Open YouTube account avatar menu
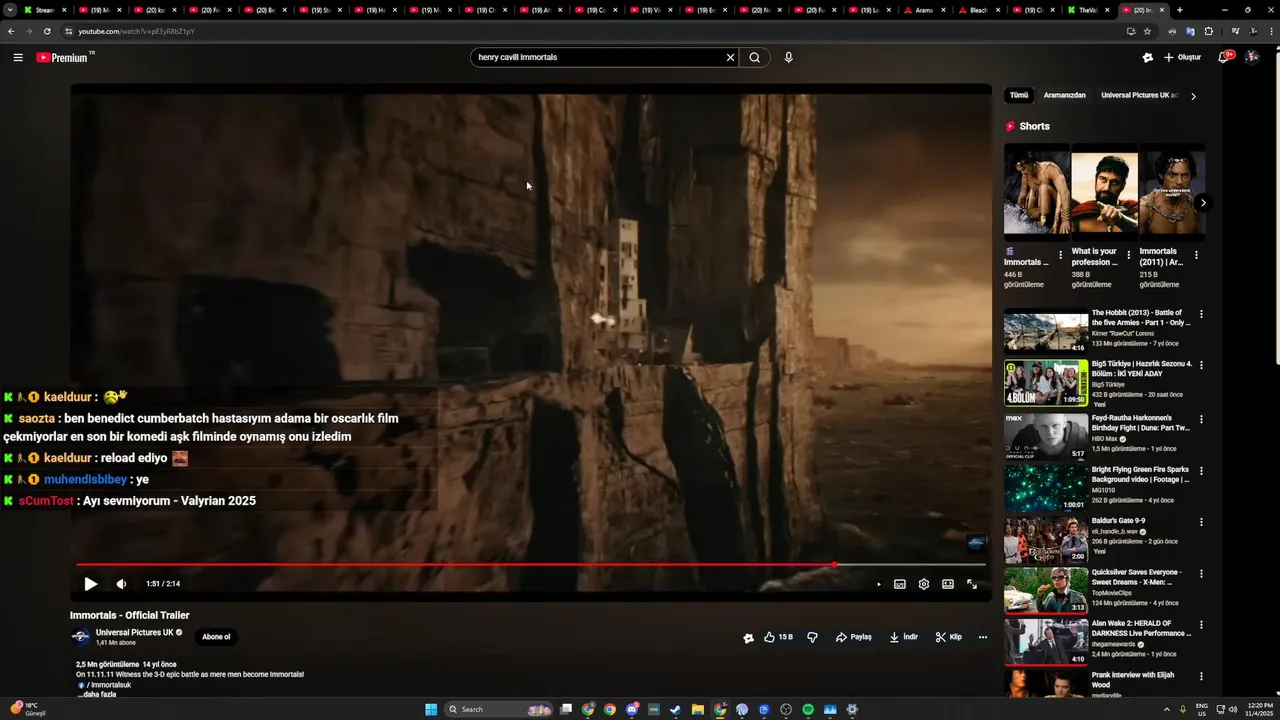This screenshot has width=1280, height=720. click(x=1252, y=57)
